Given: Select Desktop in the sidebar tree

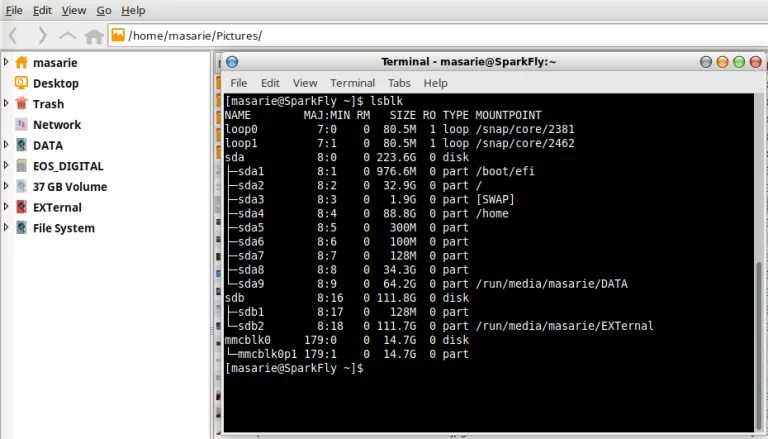Looking at the screenshot, I should coord(55,83).
